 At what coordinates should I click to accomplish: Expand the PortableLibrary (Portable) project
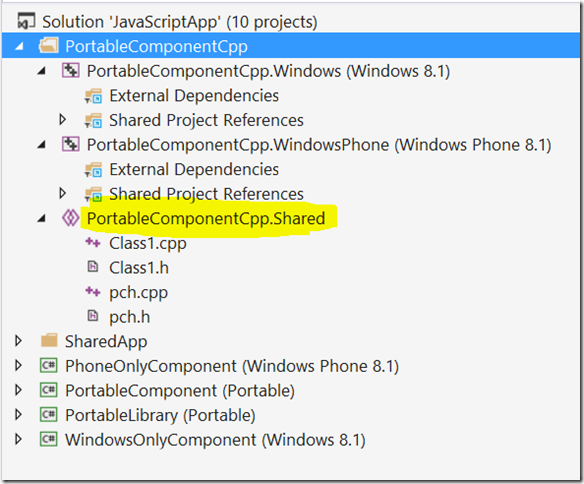click(x=18, y=414)
